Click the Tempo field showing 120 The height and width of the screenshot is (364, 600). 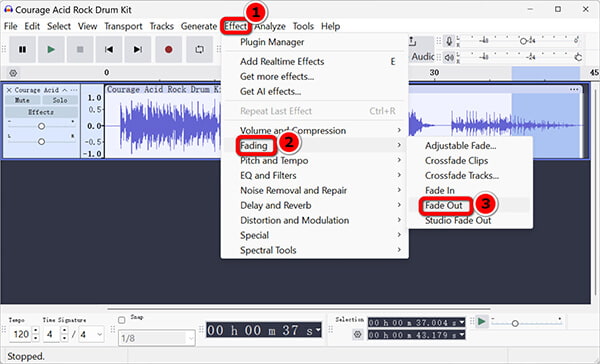21,334
